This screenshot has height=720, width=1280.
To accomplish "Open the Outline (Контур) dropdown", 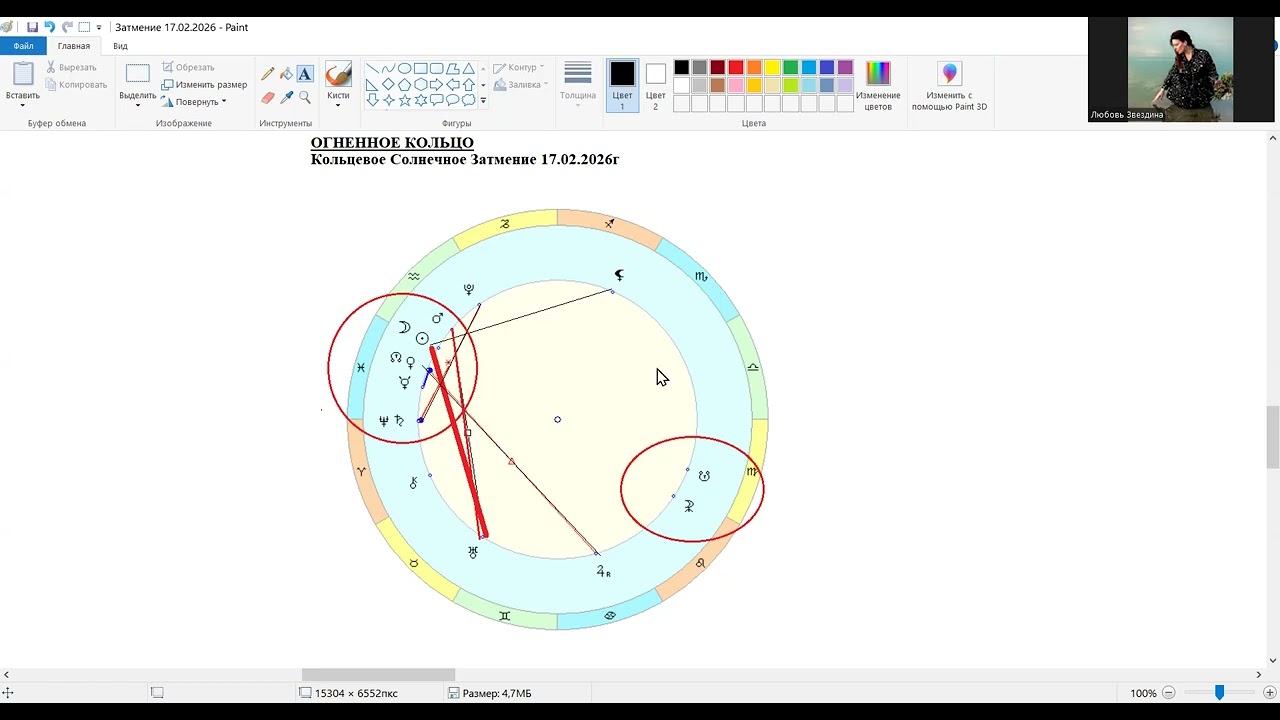I will (519, 68).
